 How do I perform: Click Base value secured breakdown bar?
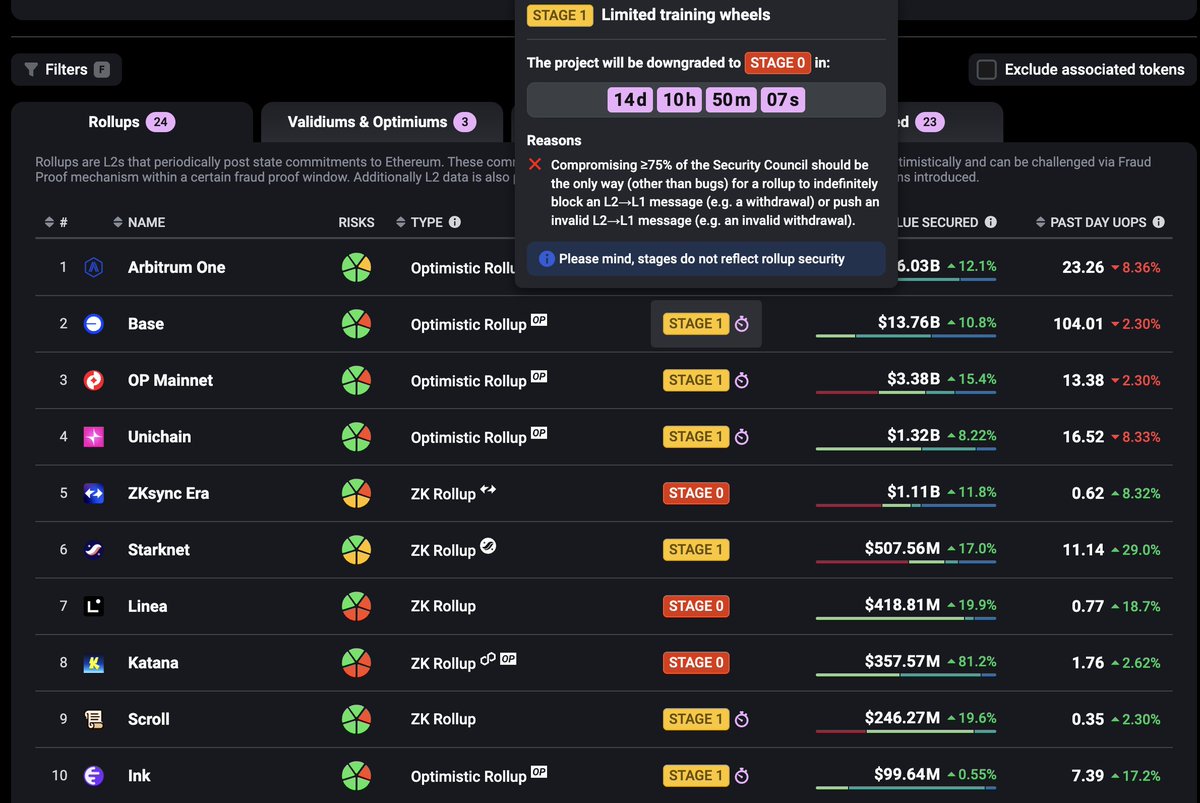tap(906, 336)
